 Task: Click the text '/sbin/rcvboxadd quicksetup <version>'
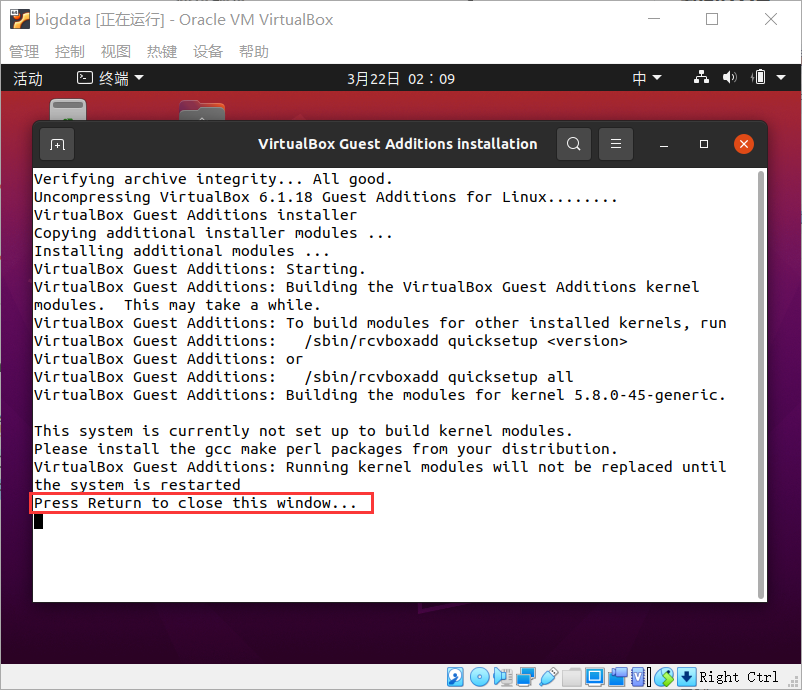[x=466, y=341]
